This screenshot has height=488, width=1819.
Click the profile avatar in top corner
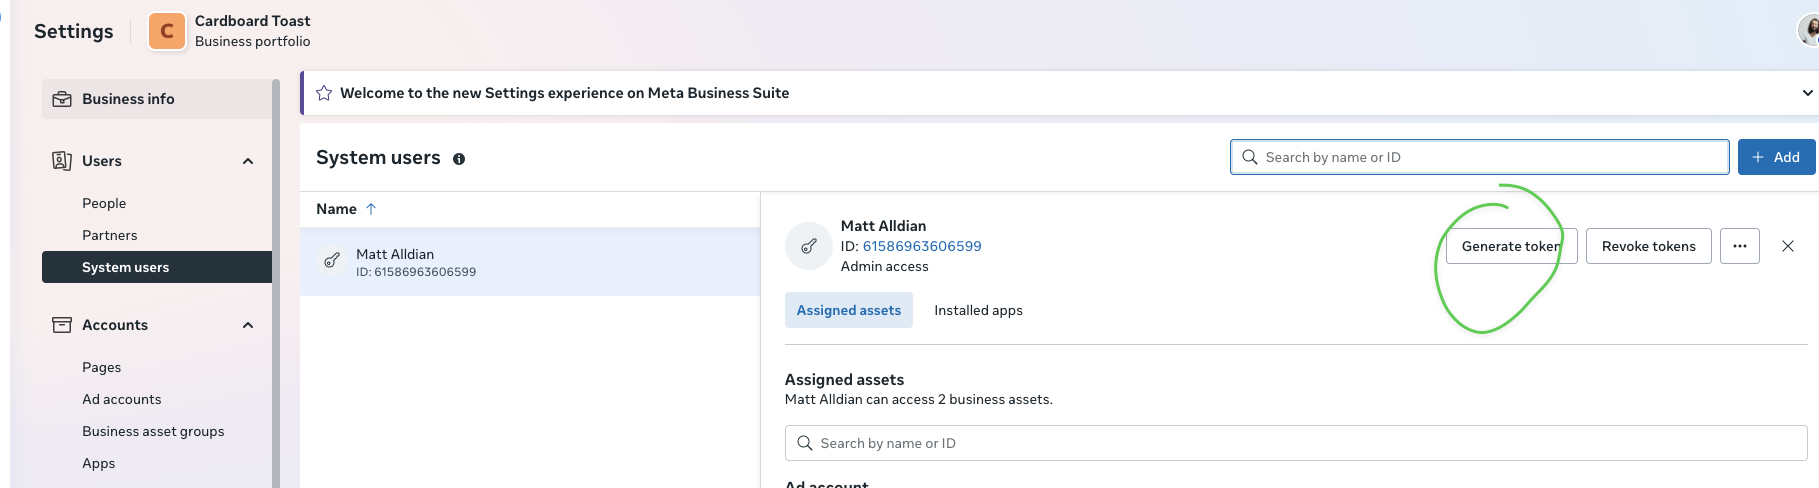(x=1808, y=30)
